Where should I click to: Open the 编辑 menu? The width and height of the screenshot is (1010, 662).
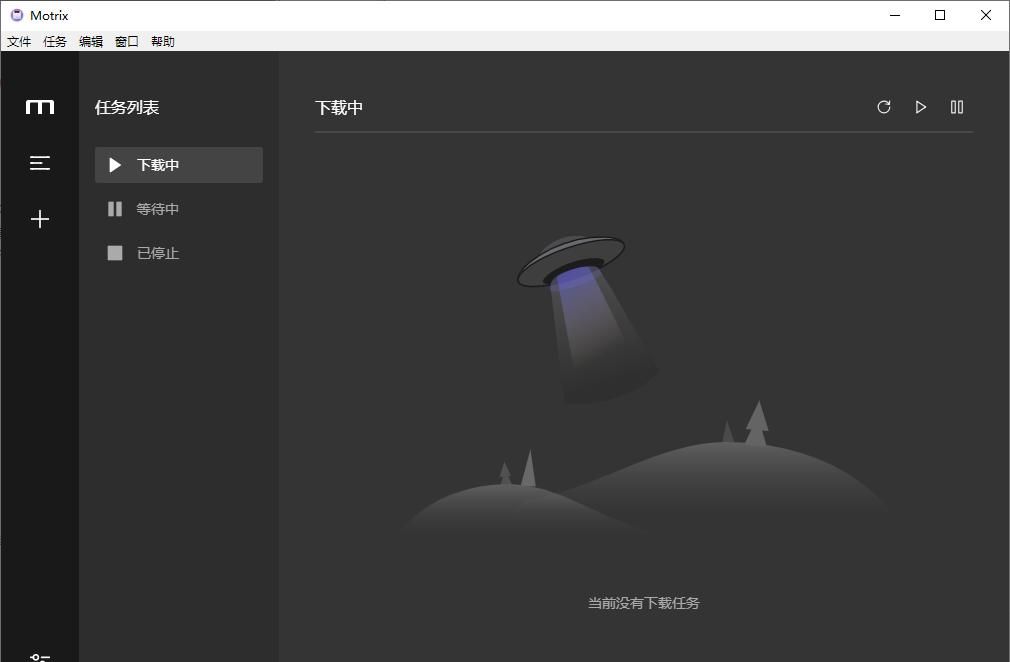click(x=89, y=41)
